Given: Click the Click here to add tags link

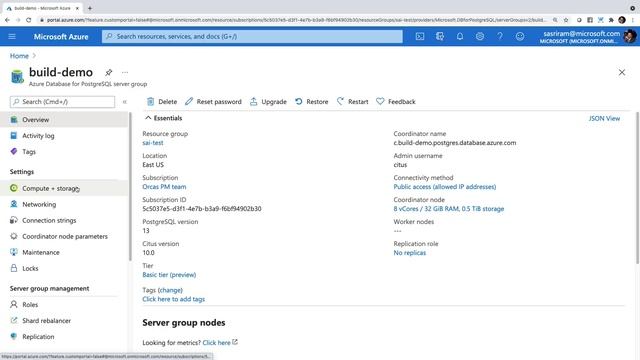Looking at the screenshot, I should [173, 299].
